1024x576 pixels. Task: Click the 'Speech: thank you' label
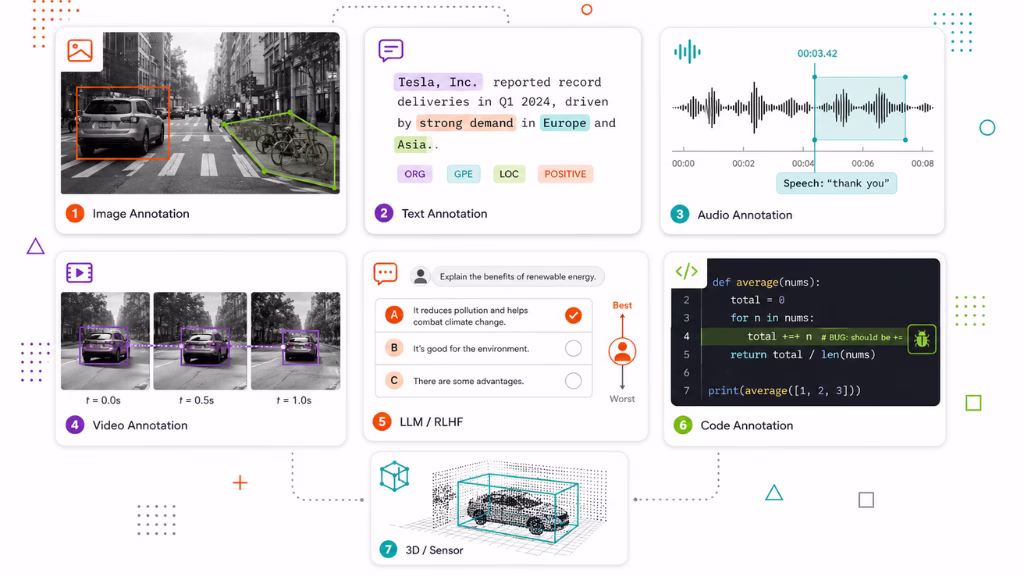836,184
